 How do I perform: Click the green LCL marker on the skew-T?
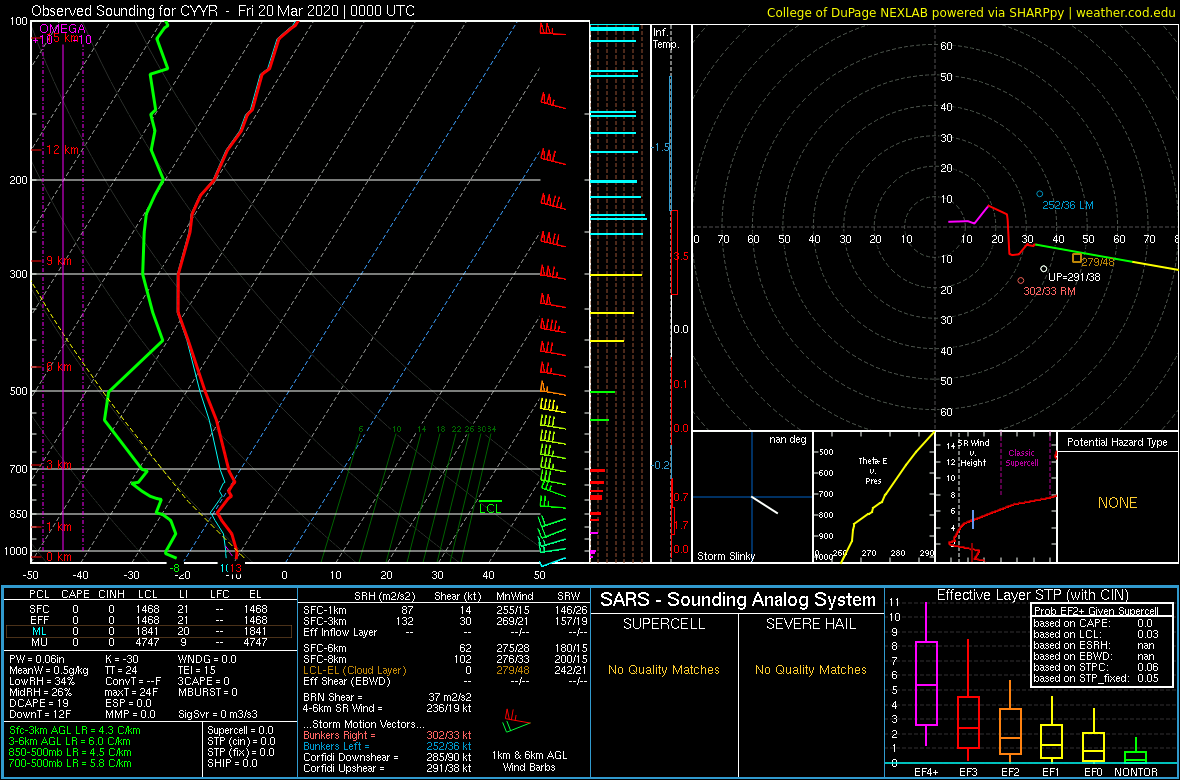491,507
